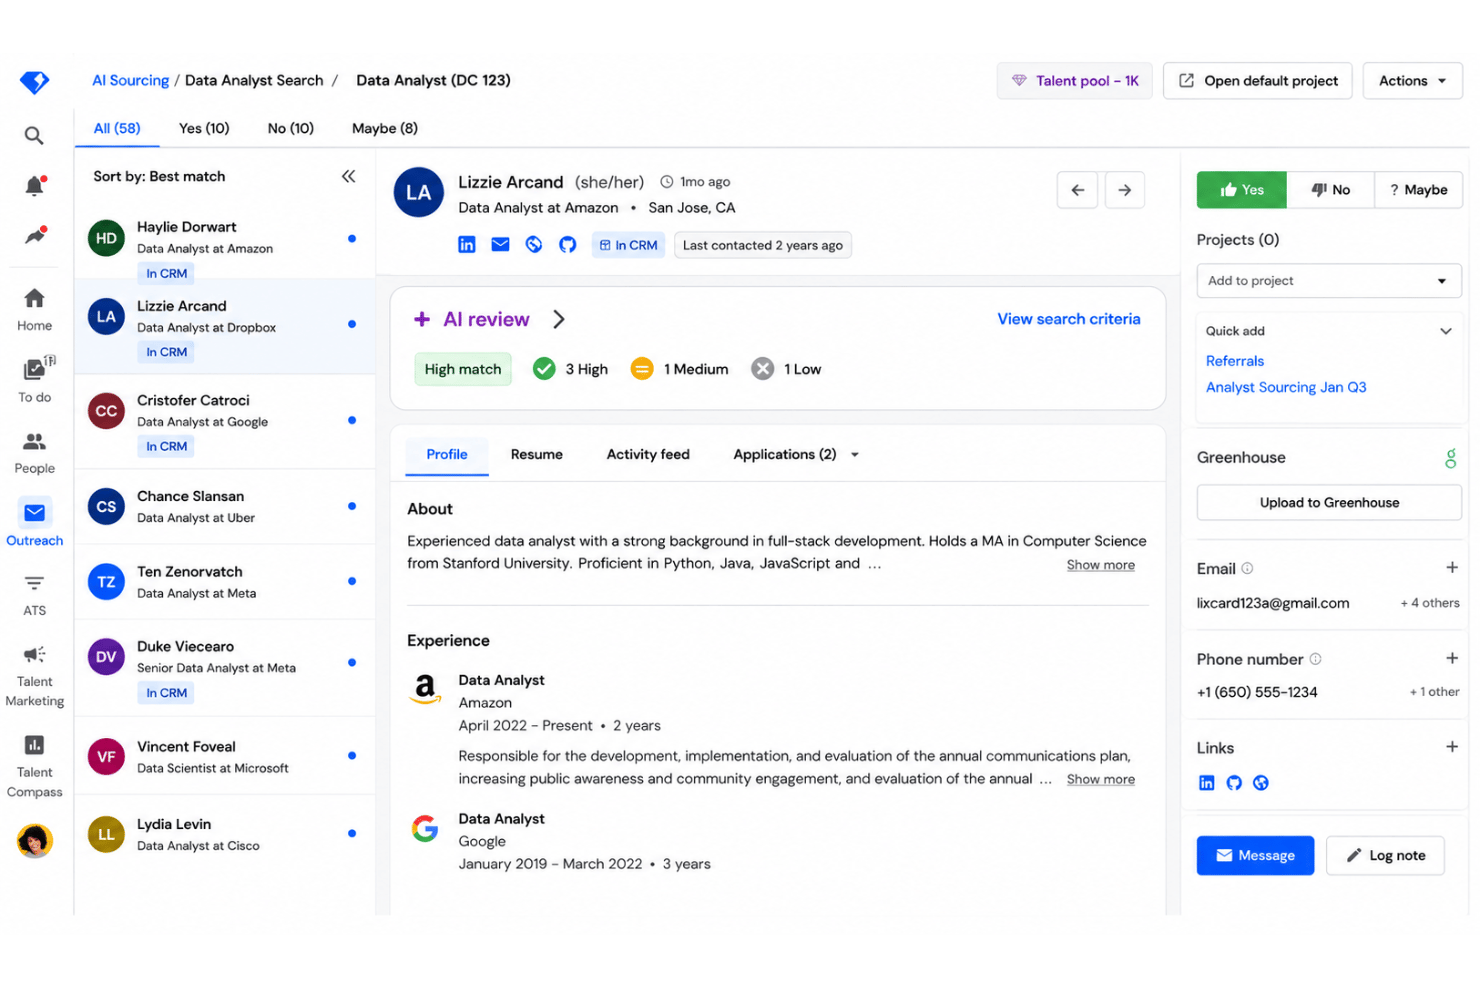Viewport: 1480px width, 987px height.
Task: Add to Analyst Sourcing Jan Q3 project
Action: click(1286, 388)
